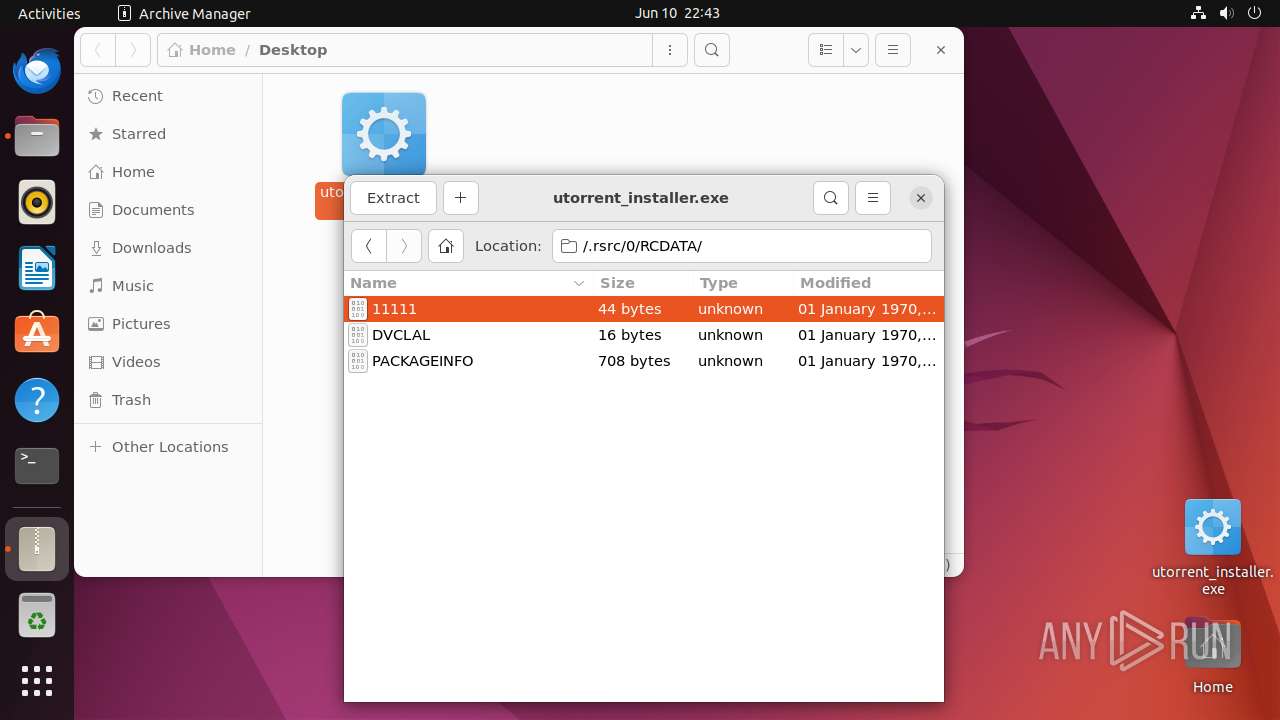Click Desktop breadcrumb in Files path bar
This screenshot has width=1280, height=720.
pos(293,50)
